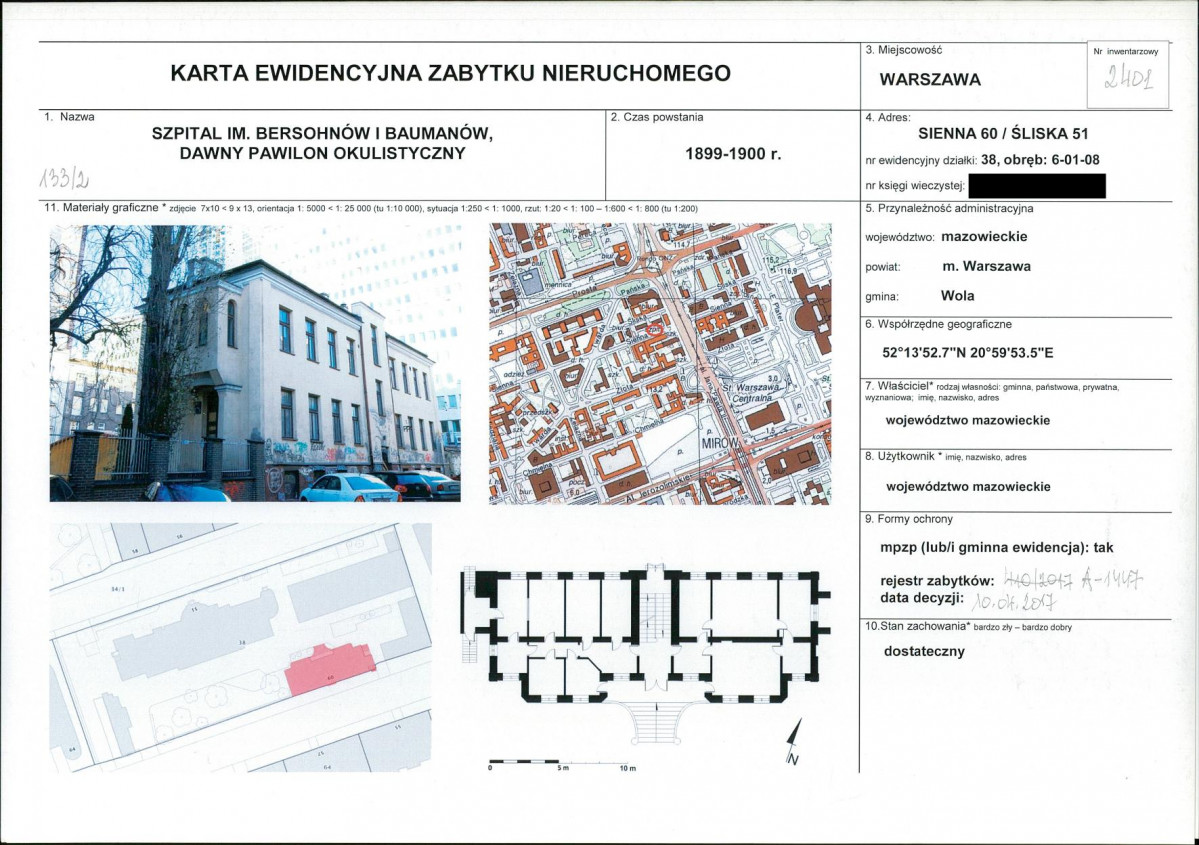
Task: Click the scale bar under floor plan
Action: [563, 765]
